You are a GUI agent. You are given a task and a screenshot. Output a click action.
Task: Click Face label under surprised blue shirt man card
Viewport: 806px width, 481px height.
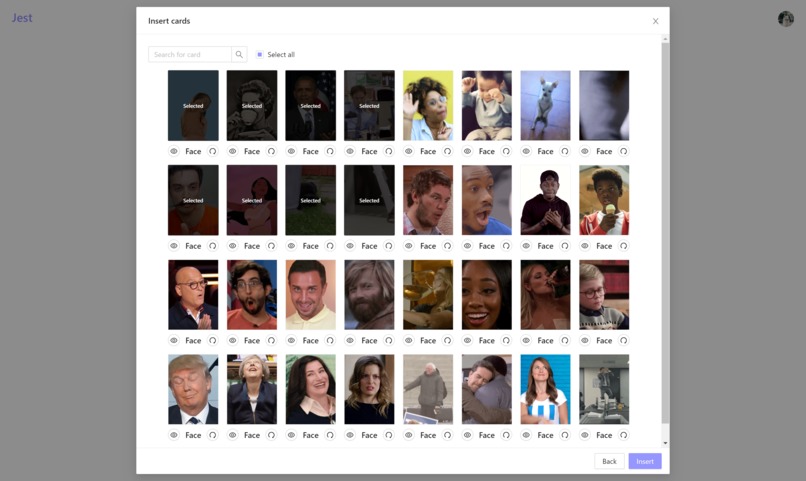pos(487,246)
